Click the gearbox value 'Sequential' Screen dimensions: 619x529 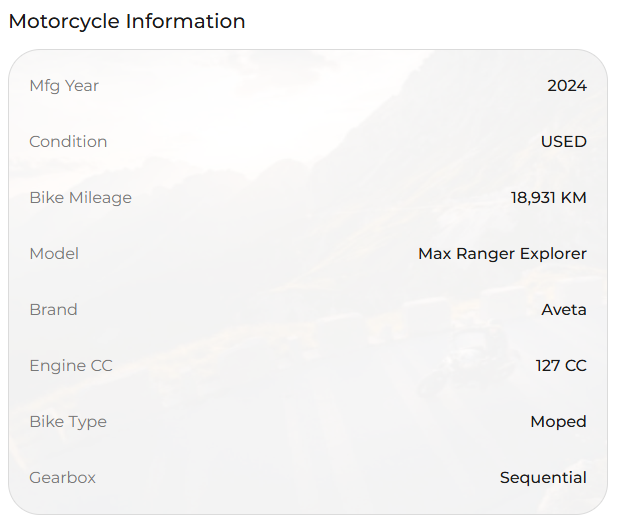(544, 478)
